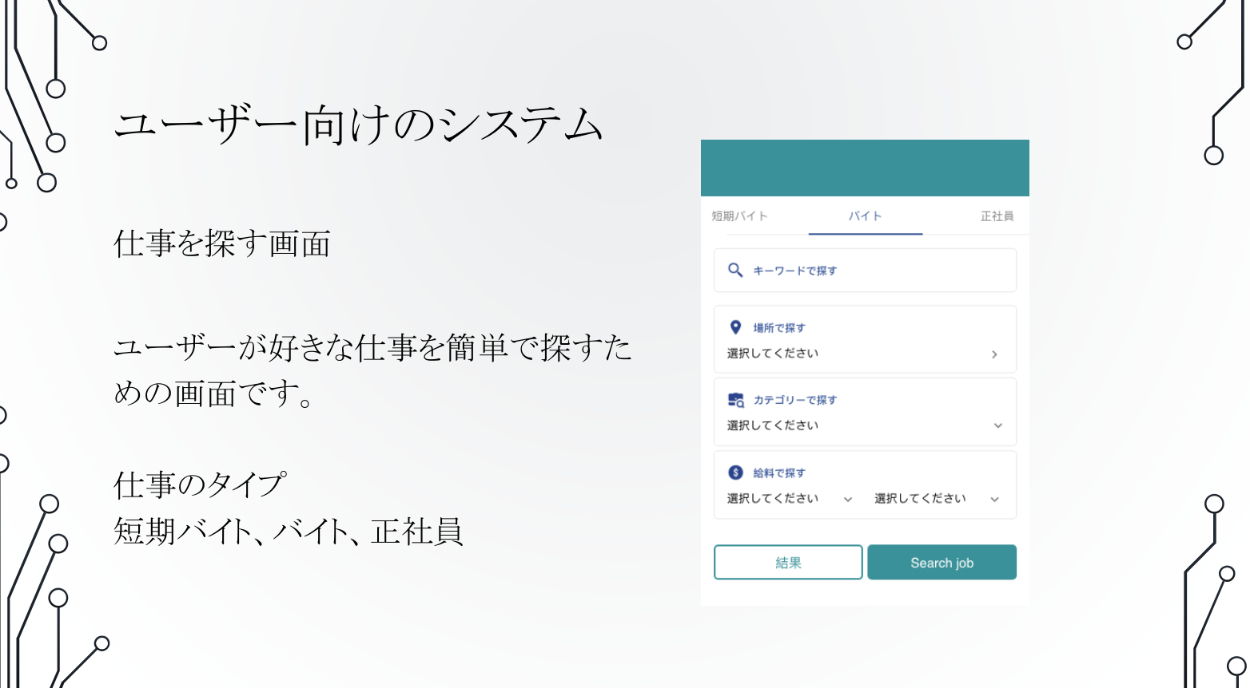
Task: Expand the カテゴリーで探す dropdown chevron
Action: [997, 426]
